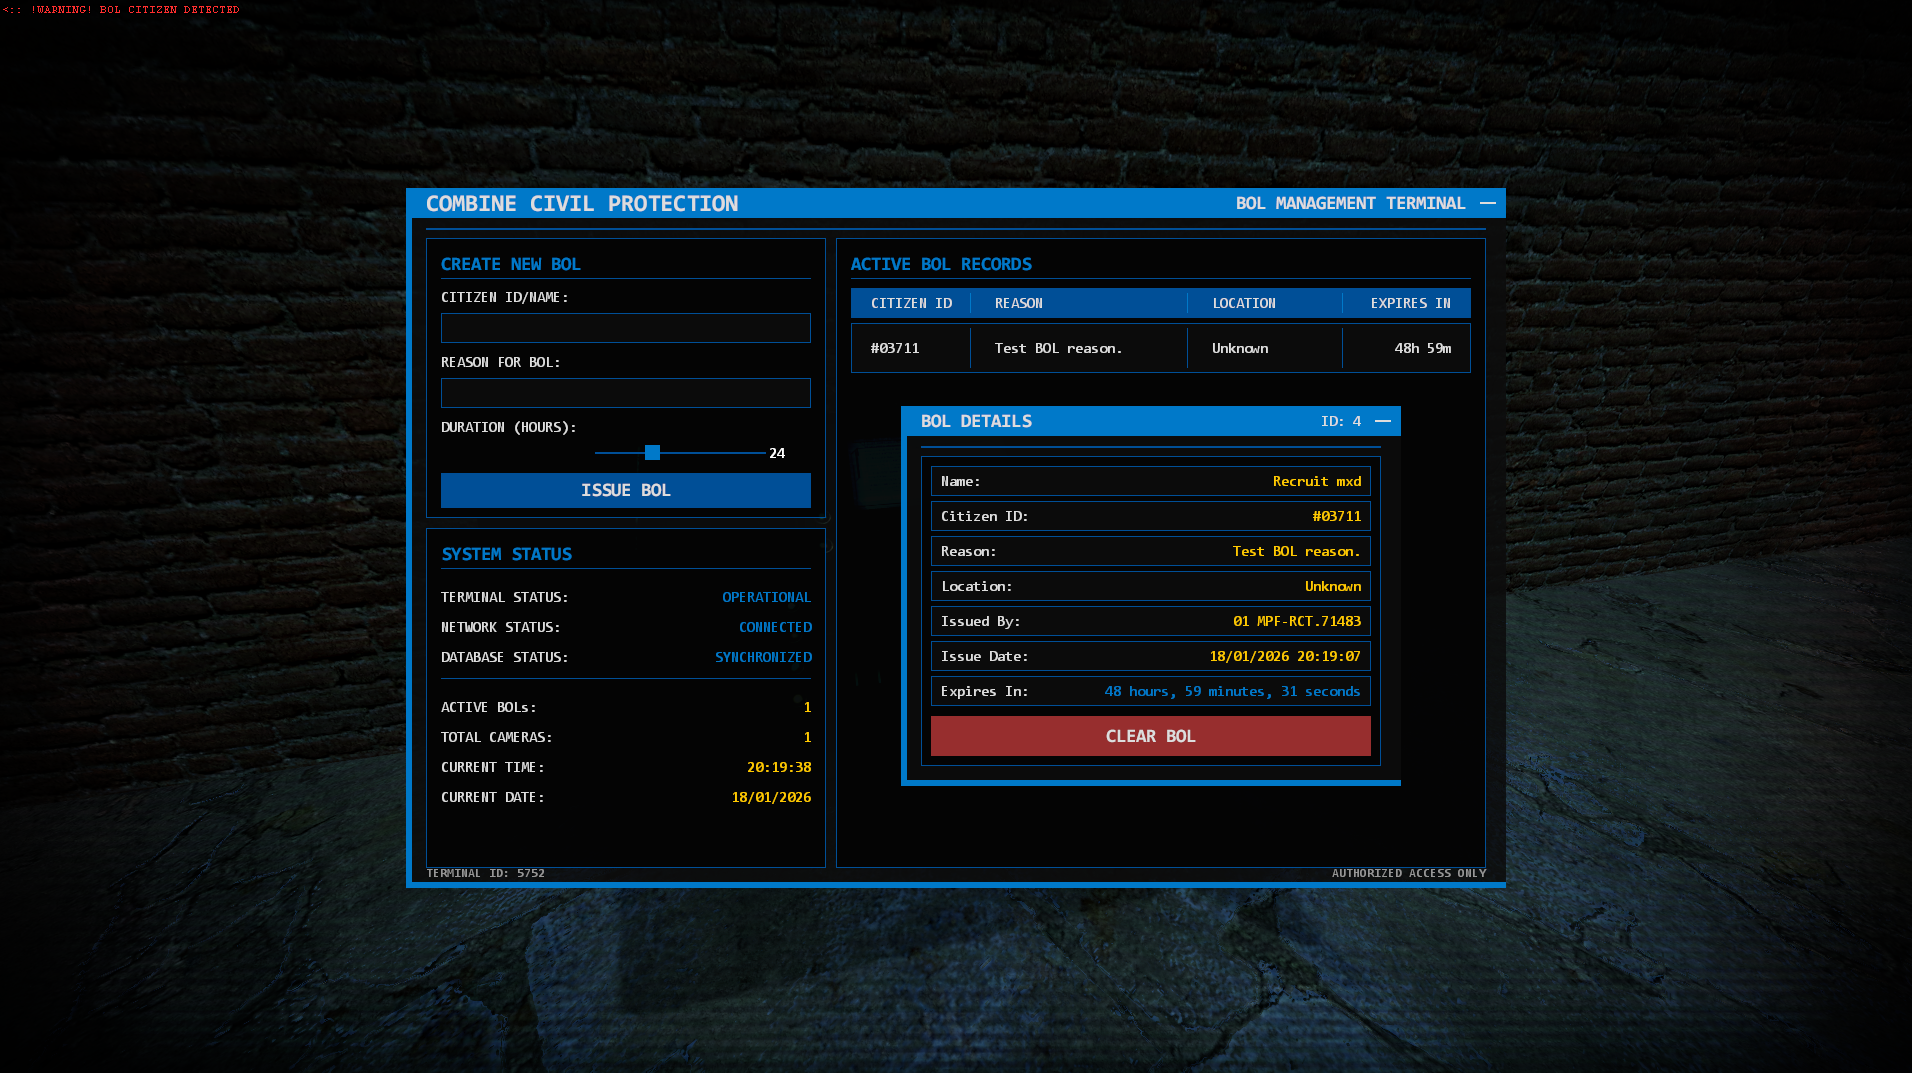Click the TOTAL CAMERAS count value
Viewport: 1912px width, 1073px height.
coord(807,737)
